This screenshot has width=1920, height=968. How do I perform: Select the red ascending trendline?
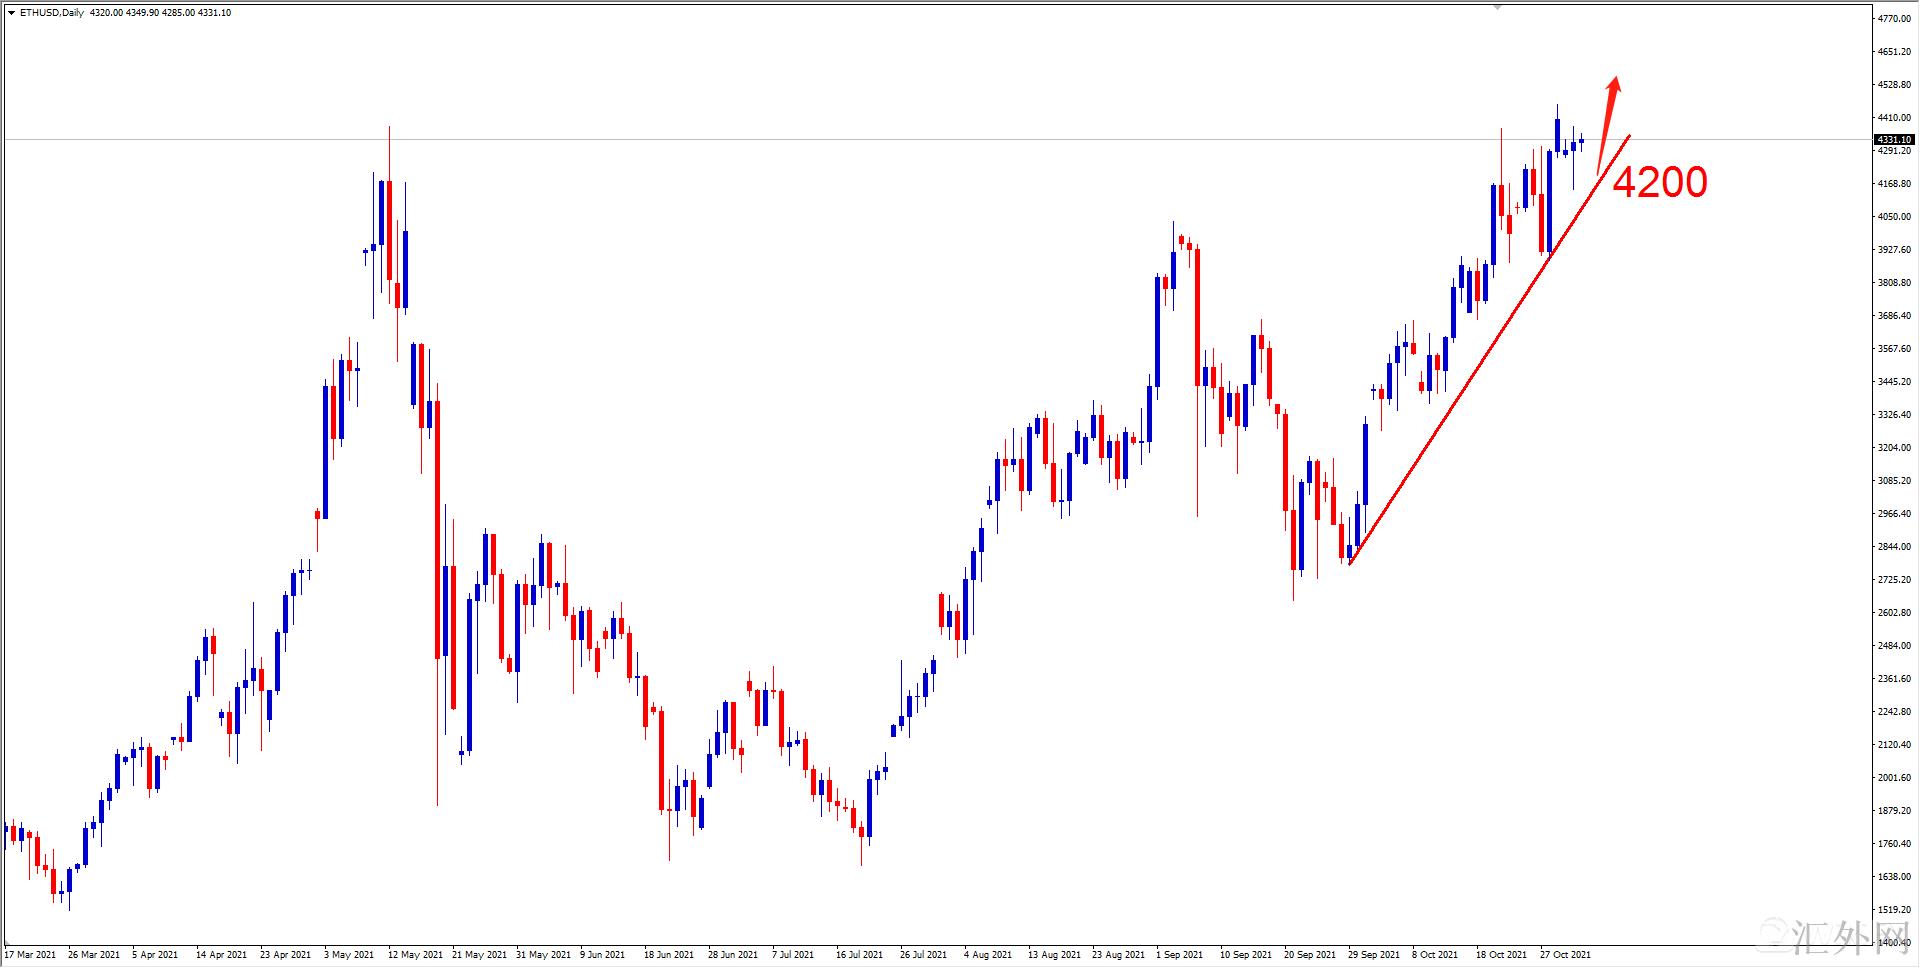pyautogui.click(x=1489, y=350)
